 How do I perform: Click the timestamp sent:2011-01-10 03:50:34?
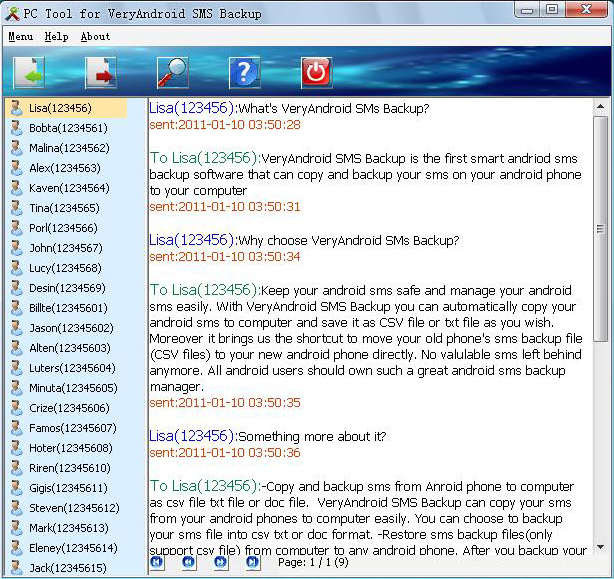[x=225, y=257]
